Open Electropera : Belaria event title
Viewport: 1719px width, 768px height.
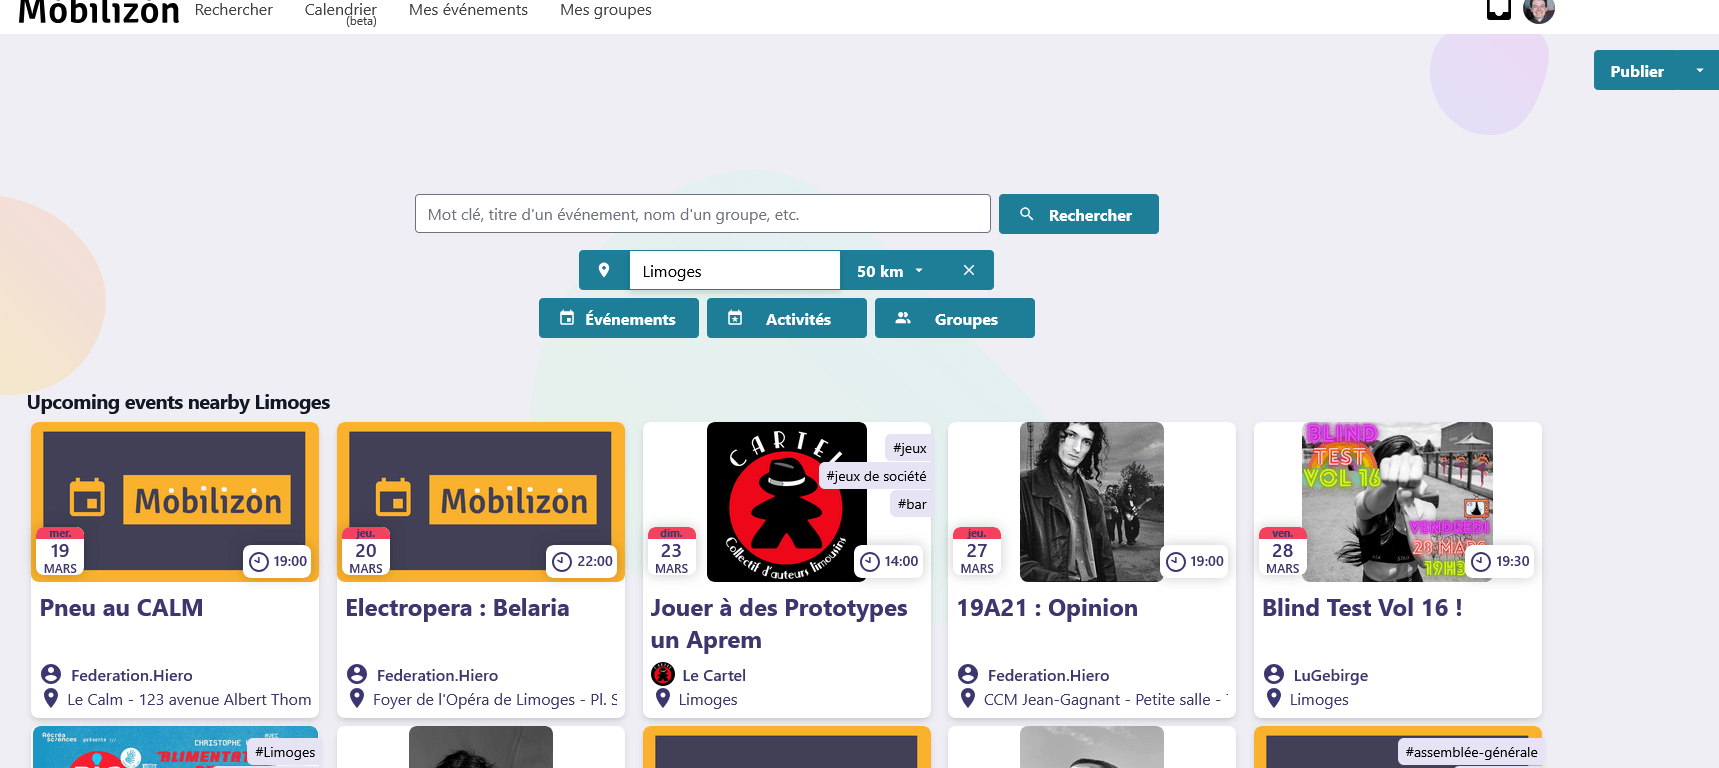(457, 608)
